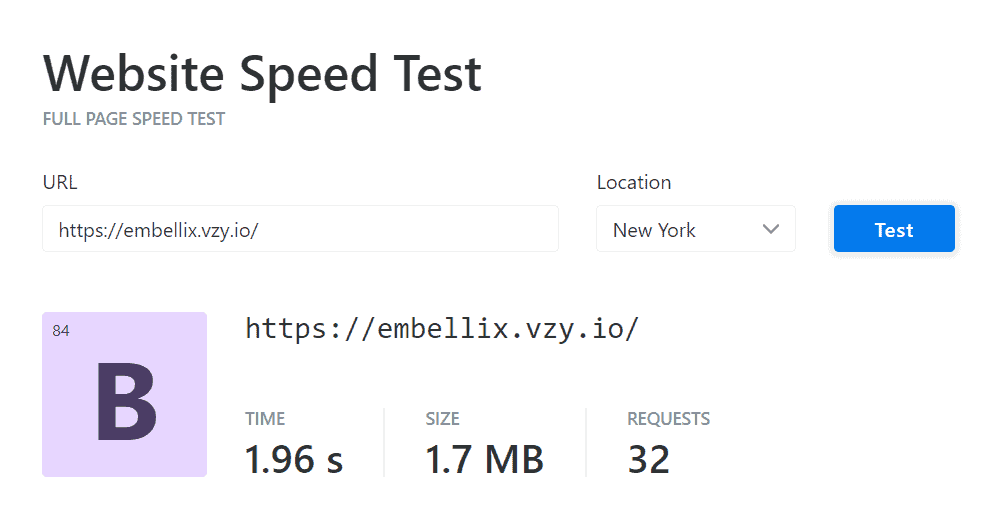This screenshot has height=524, width=997.
Task: Click the purple grade tile's bottom edge
Action: point(124,473)
